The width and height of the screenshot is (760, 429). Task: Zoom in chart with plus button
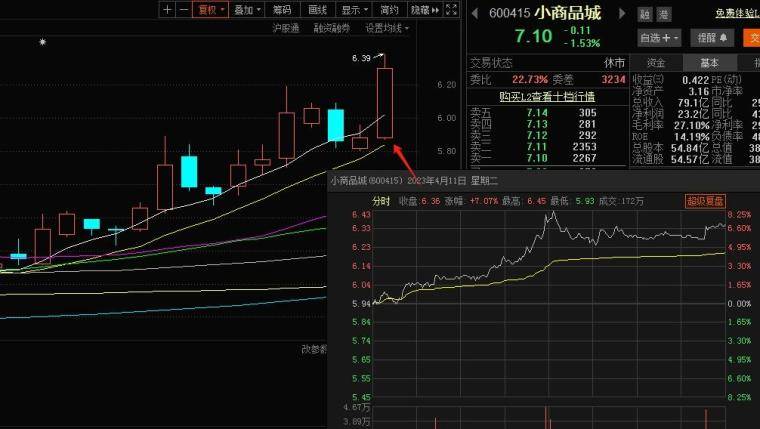click(x=167, y=9)
